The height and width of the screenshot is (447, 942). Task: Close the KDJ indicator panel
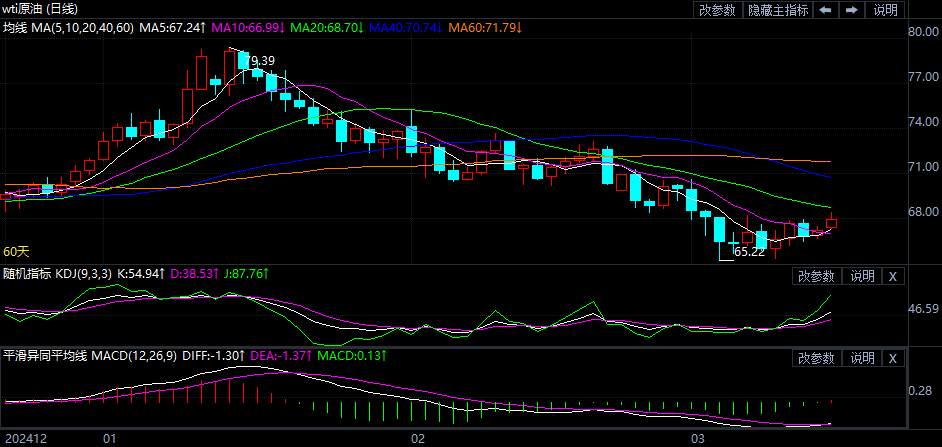click(x=893, y=276)
